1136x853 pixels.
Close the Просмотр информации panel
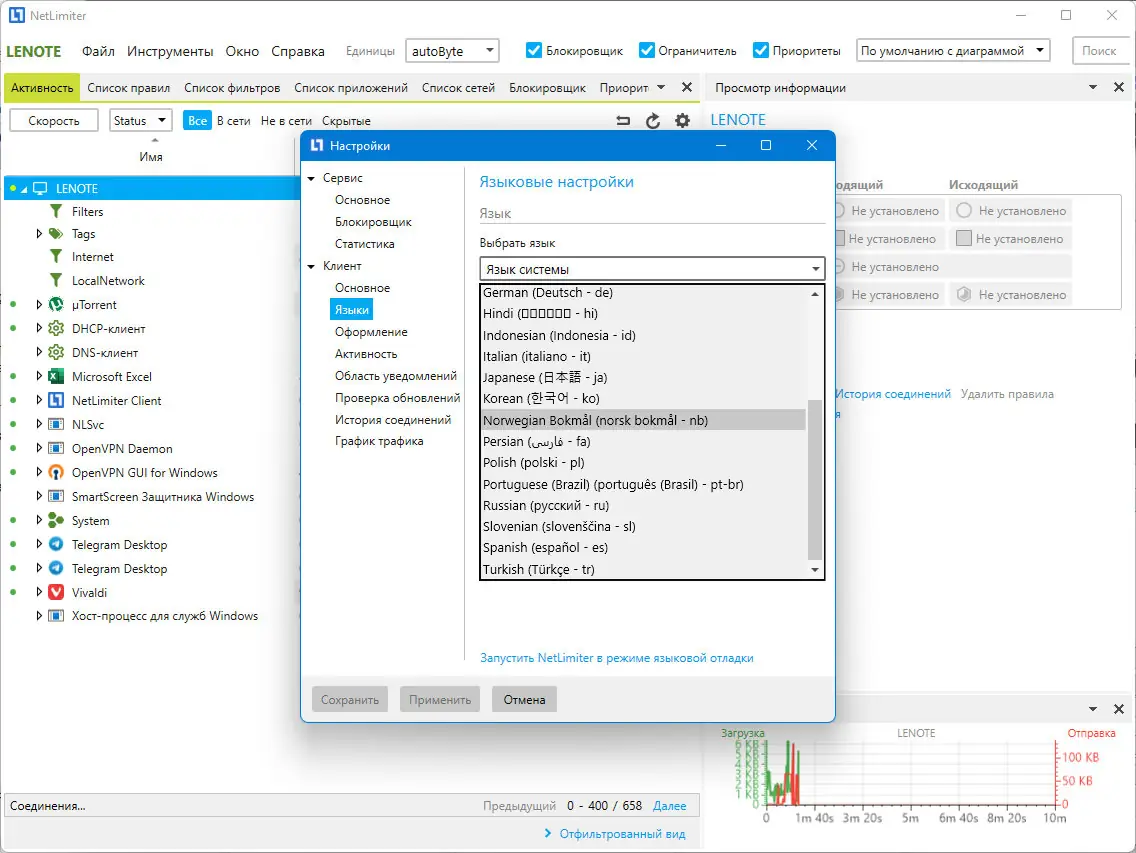(x=1119, y=88)
